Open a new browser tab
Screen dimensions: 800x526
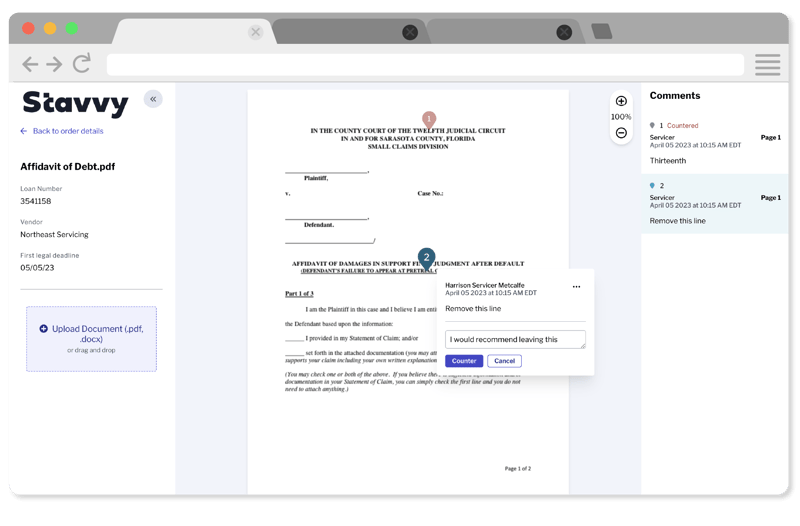[x=602, y=31]
